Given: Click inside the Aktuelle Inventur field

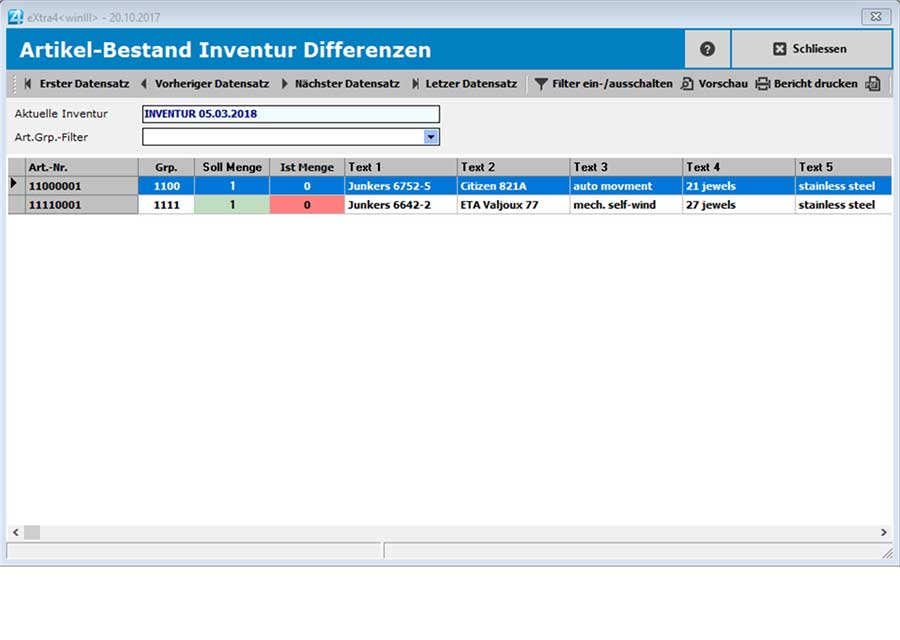Looking at the screenshot, I should pyautogui.click(x=290, y=114).
